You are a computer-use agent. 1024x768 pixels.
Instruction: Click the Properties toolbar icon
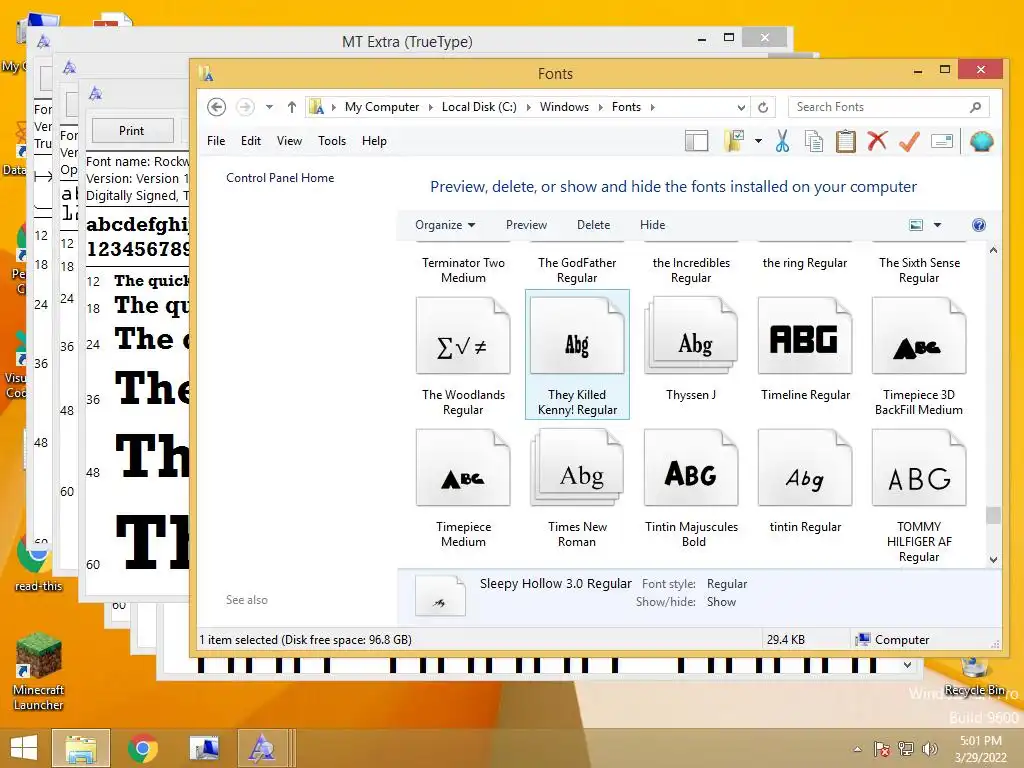pyautogui.click(x=942, y=141)
